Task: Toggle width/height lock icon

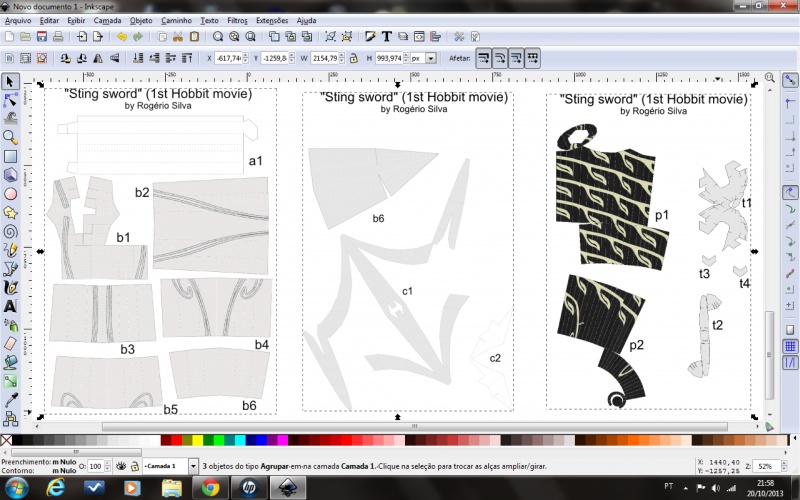Action: [x=353, y=58]
